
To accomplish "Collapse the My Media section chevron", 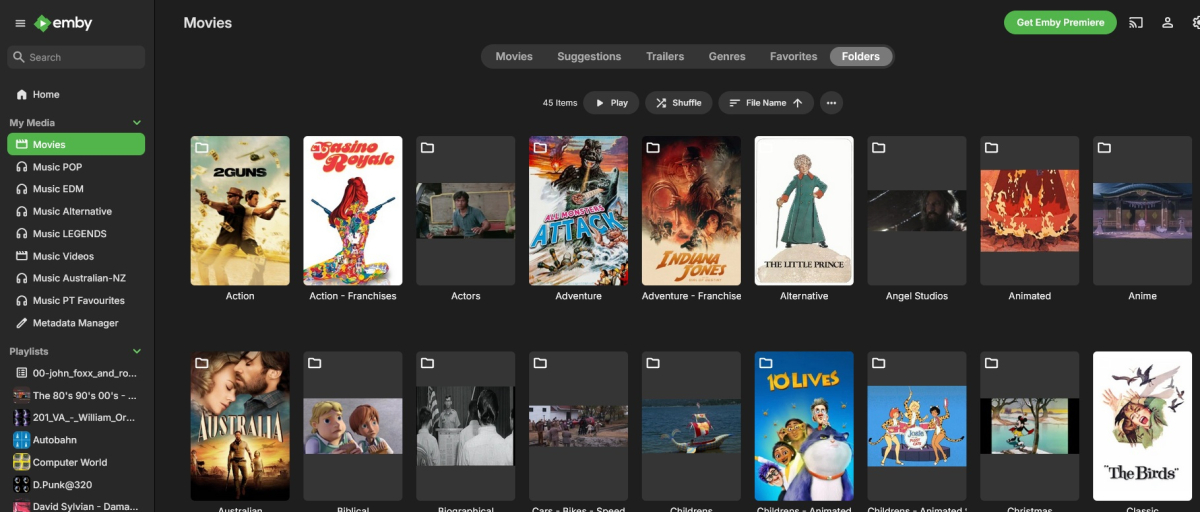I will (x=137, y=123).
